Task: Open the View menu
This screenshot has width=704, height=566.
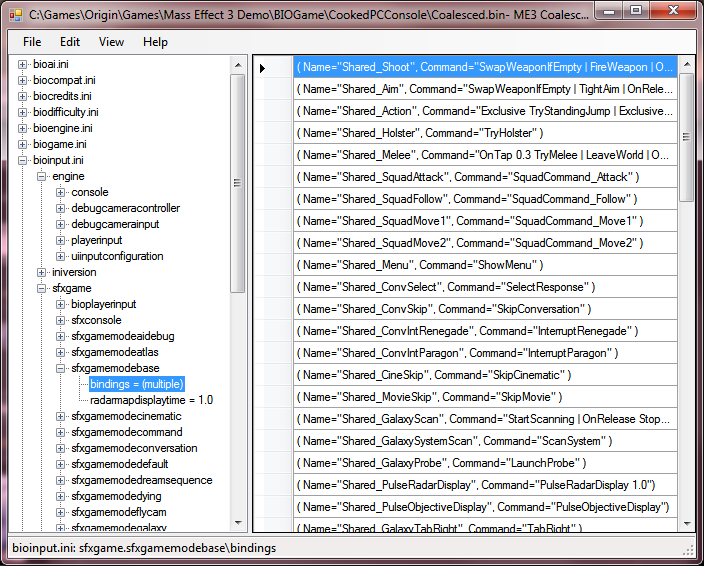Action: 111,42
